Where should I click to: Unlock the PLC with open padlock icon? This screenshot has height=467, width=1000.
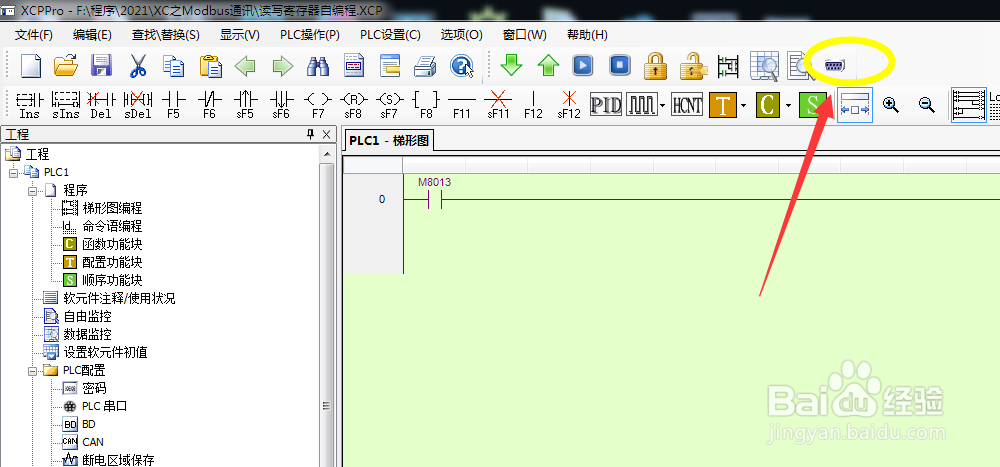click(x=692, y=66)
